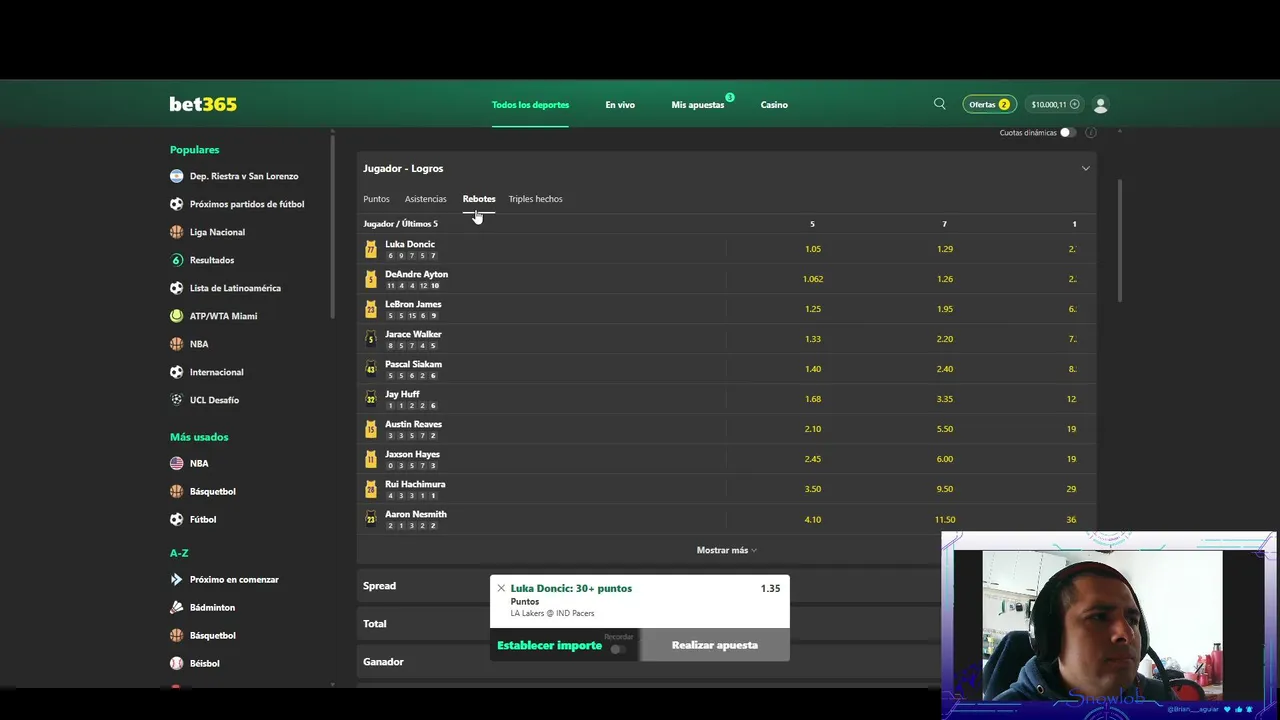Click soccer ball icon beside Internacional
The width and height of the screenshot is (1280, 720).
177,372
